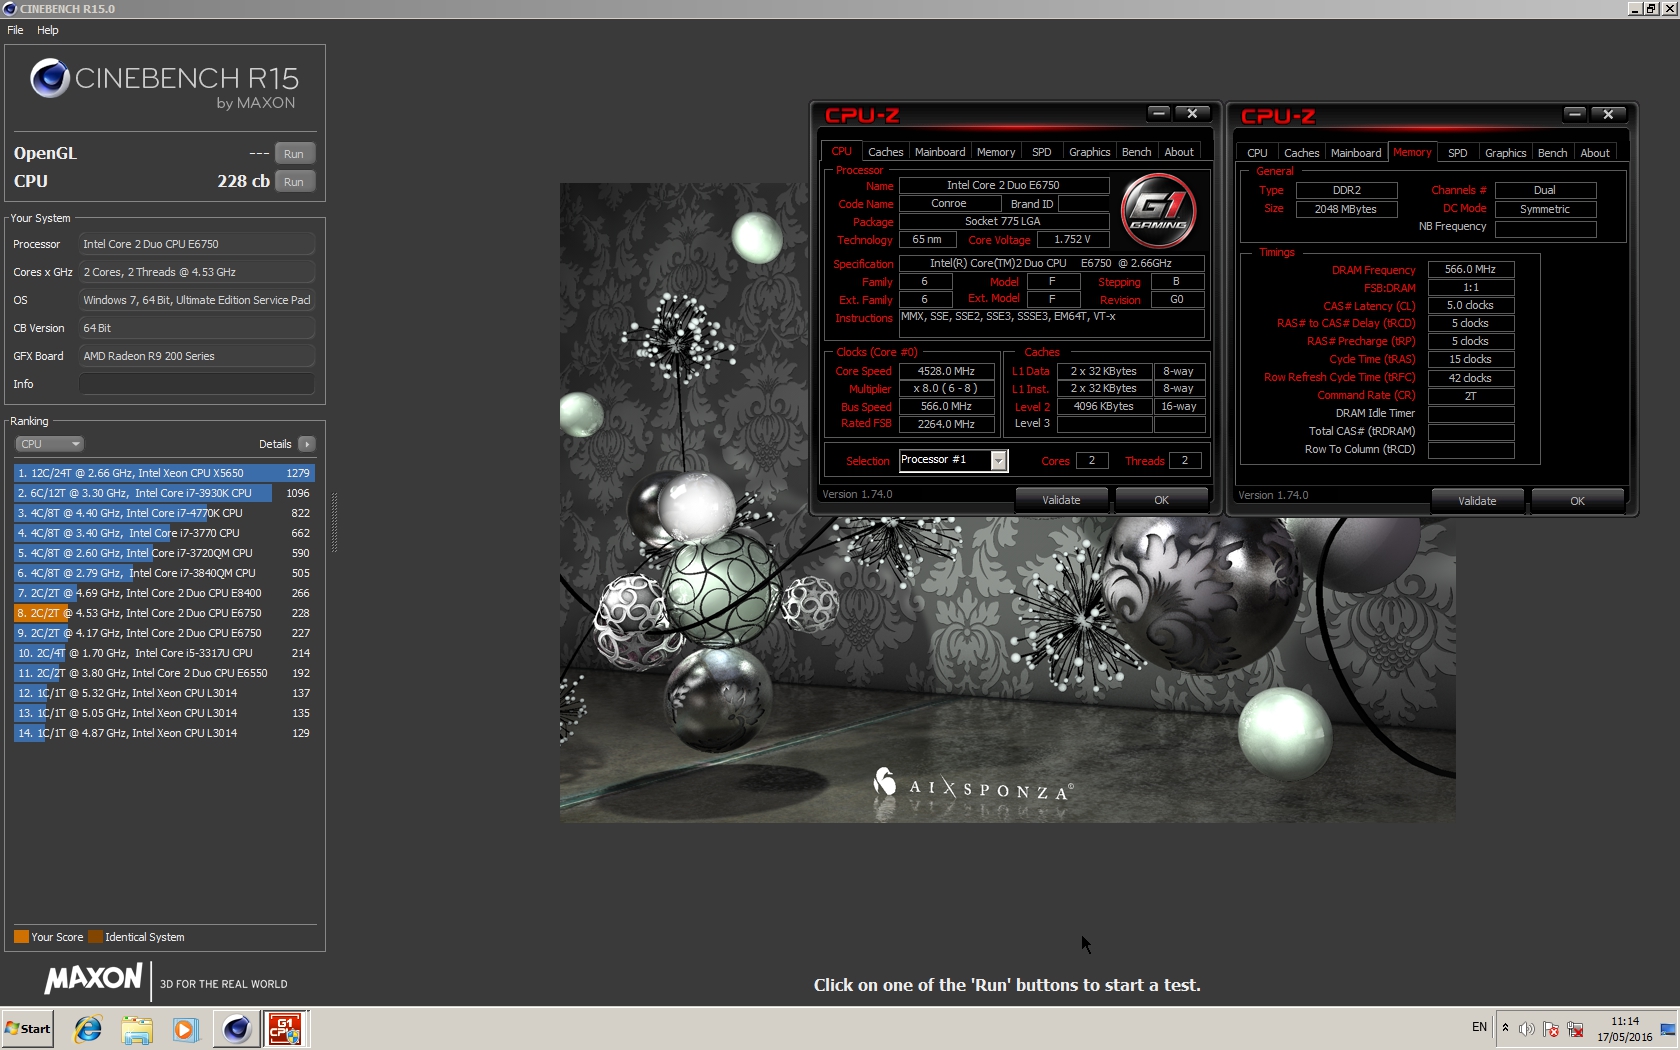Select ranking row Core i7-4770K
1680x1050 pixels.
pos(164,513)
